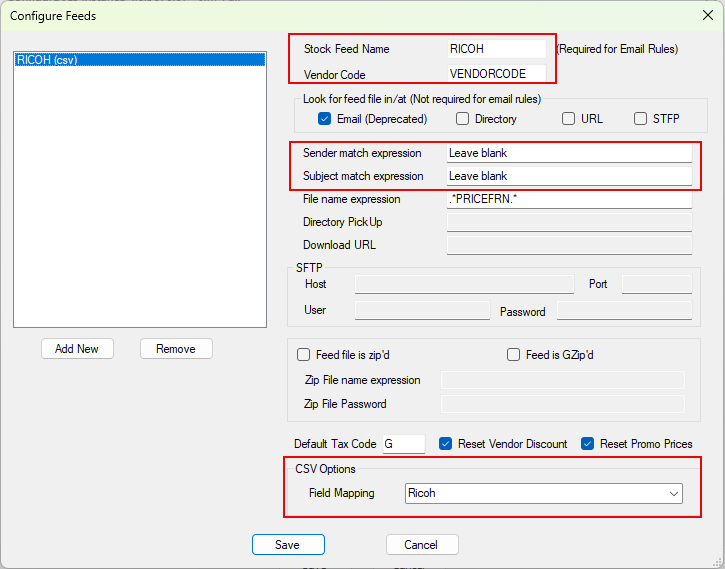Tick the URL checkbox
This screenshot has width=725, height=569.
(569, 119)
